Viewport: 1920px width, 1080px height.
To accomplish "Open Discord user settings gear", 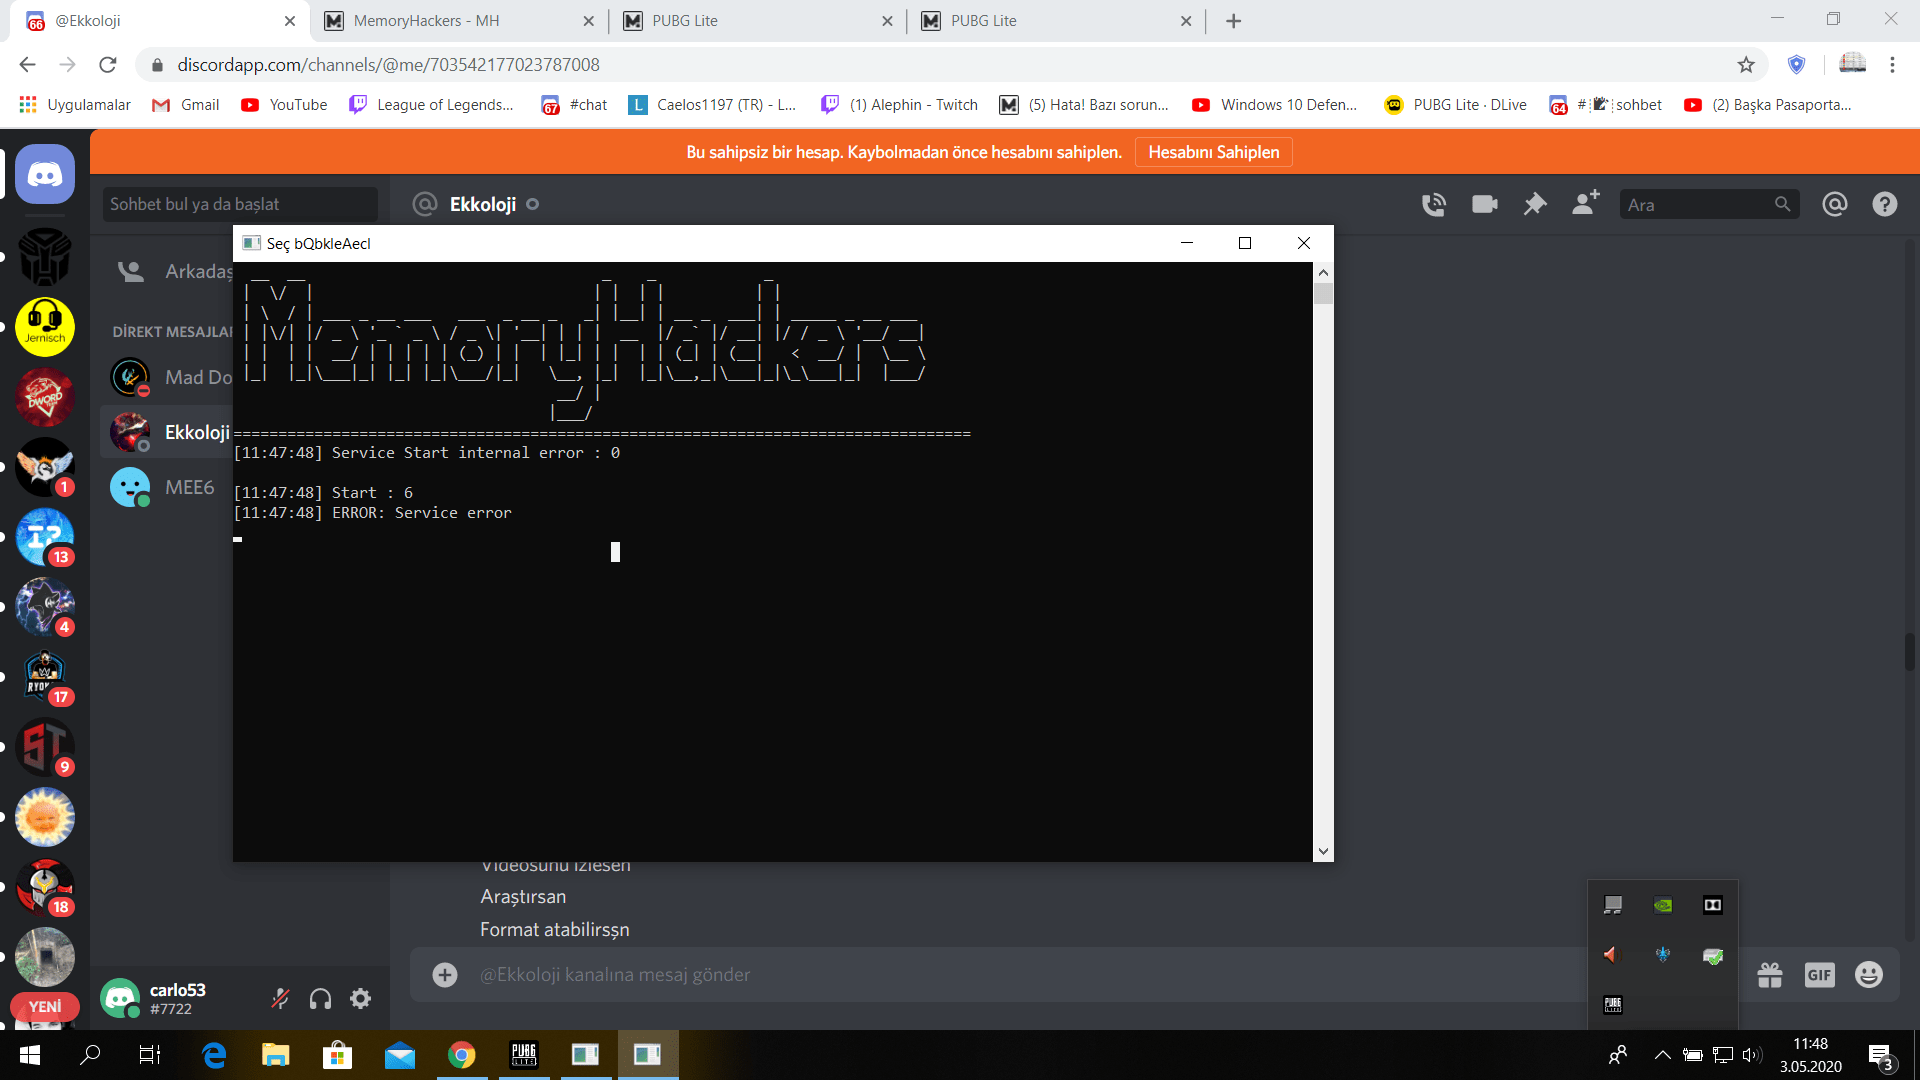I will [361, 999].
